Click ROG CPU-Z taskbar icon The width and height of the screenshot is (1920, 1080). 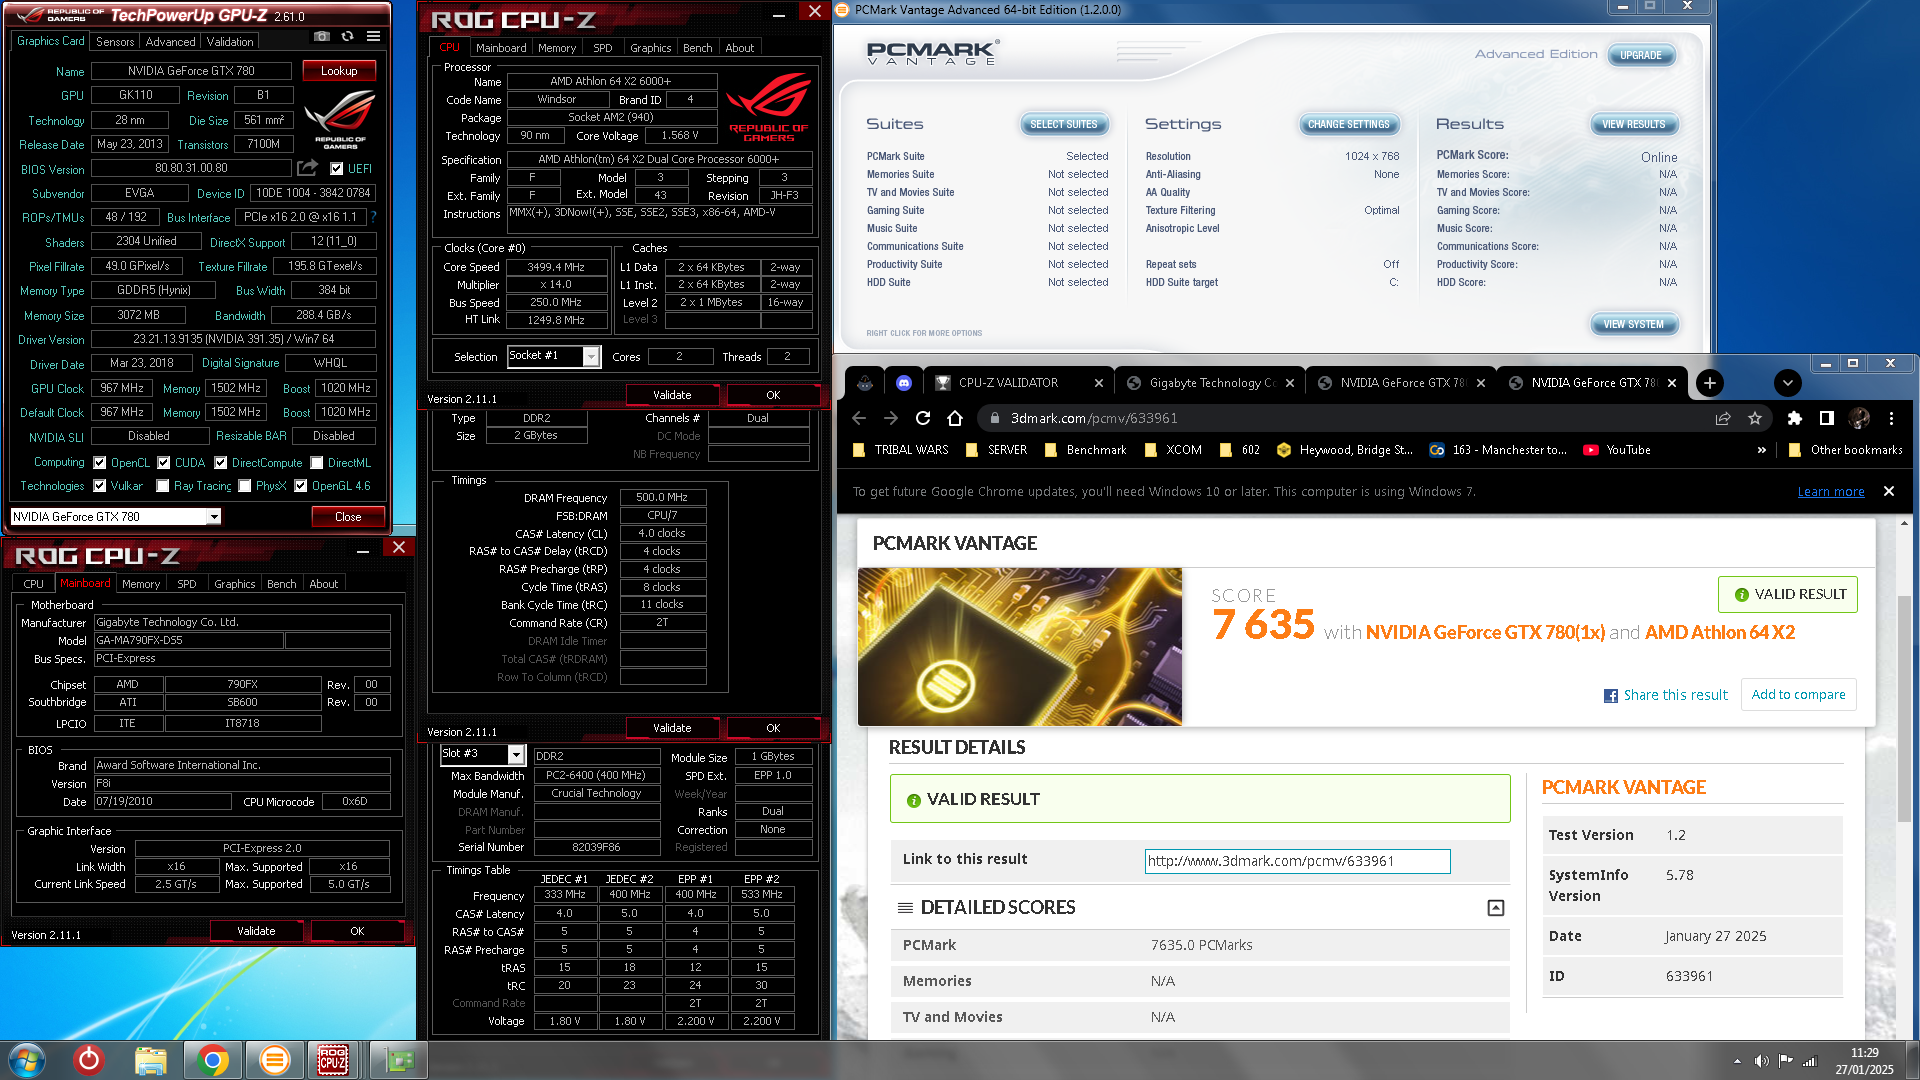(x=333, y=1060)
